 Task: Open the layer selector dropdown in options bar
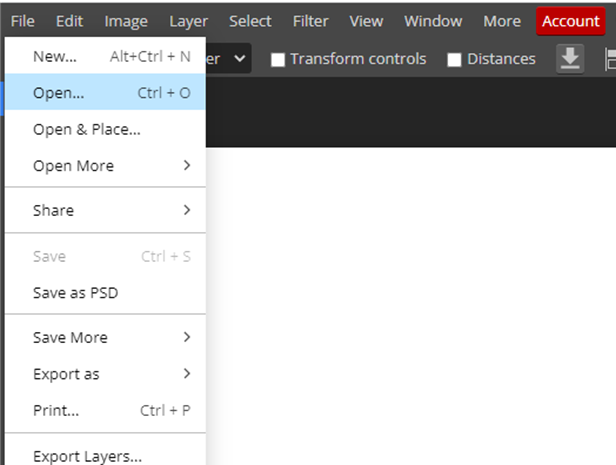click(230, 59)
